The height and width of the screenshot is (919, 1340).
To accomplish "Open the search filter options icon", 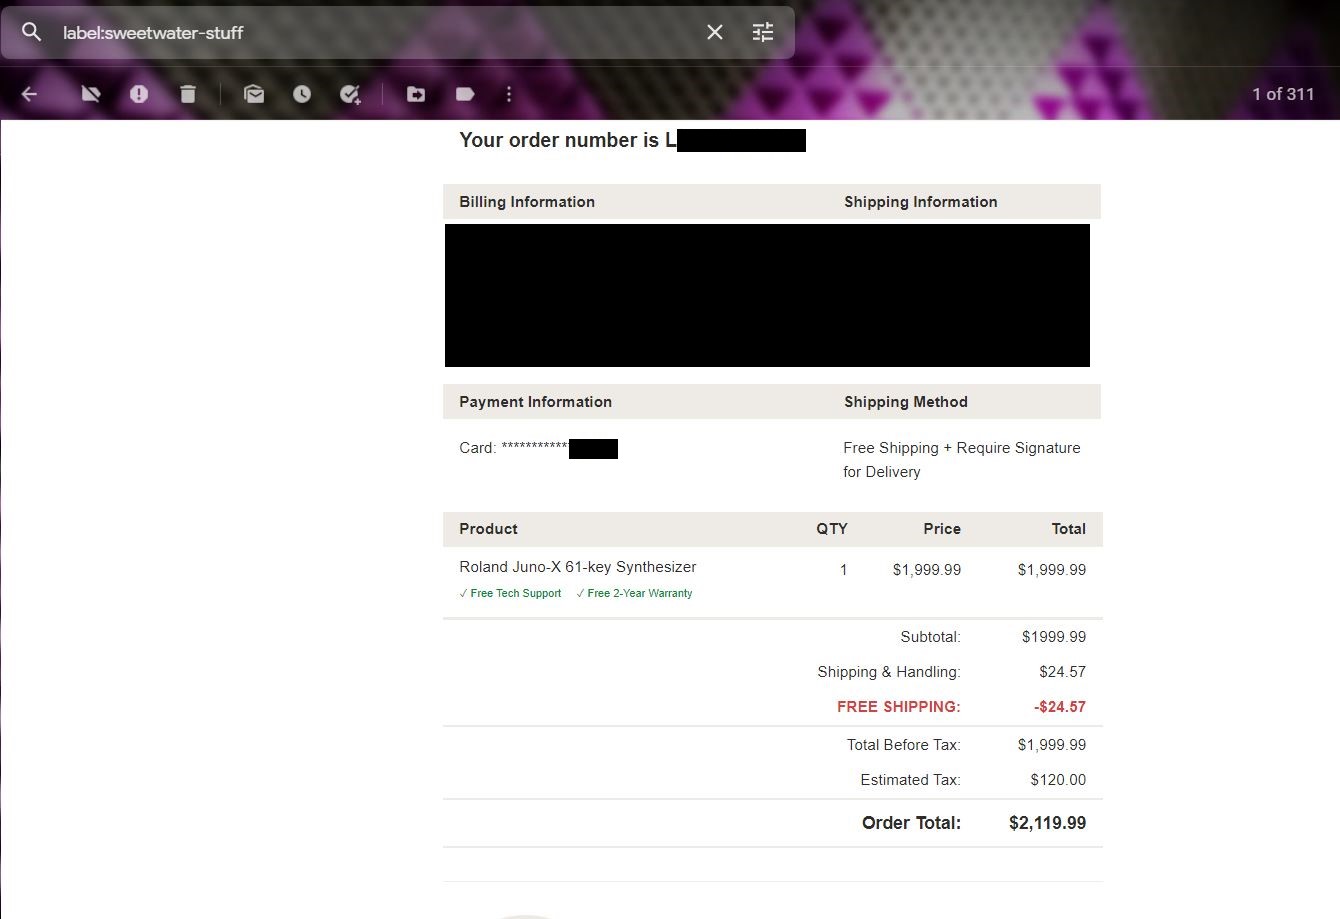I will 763,32.
